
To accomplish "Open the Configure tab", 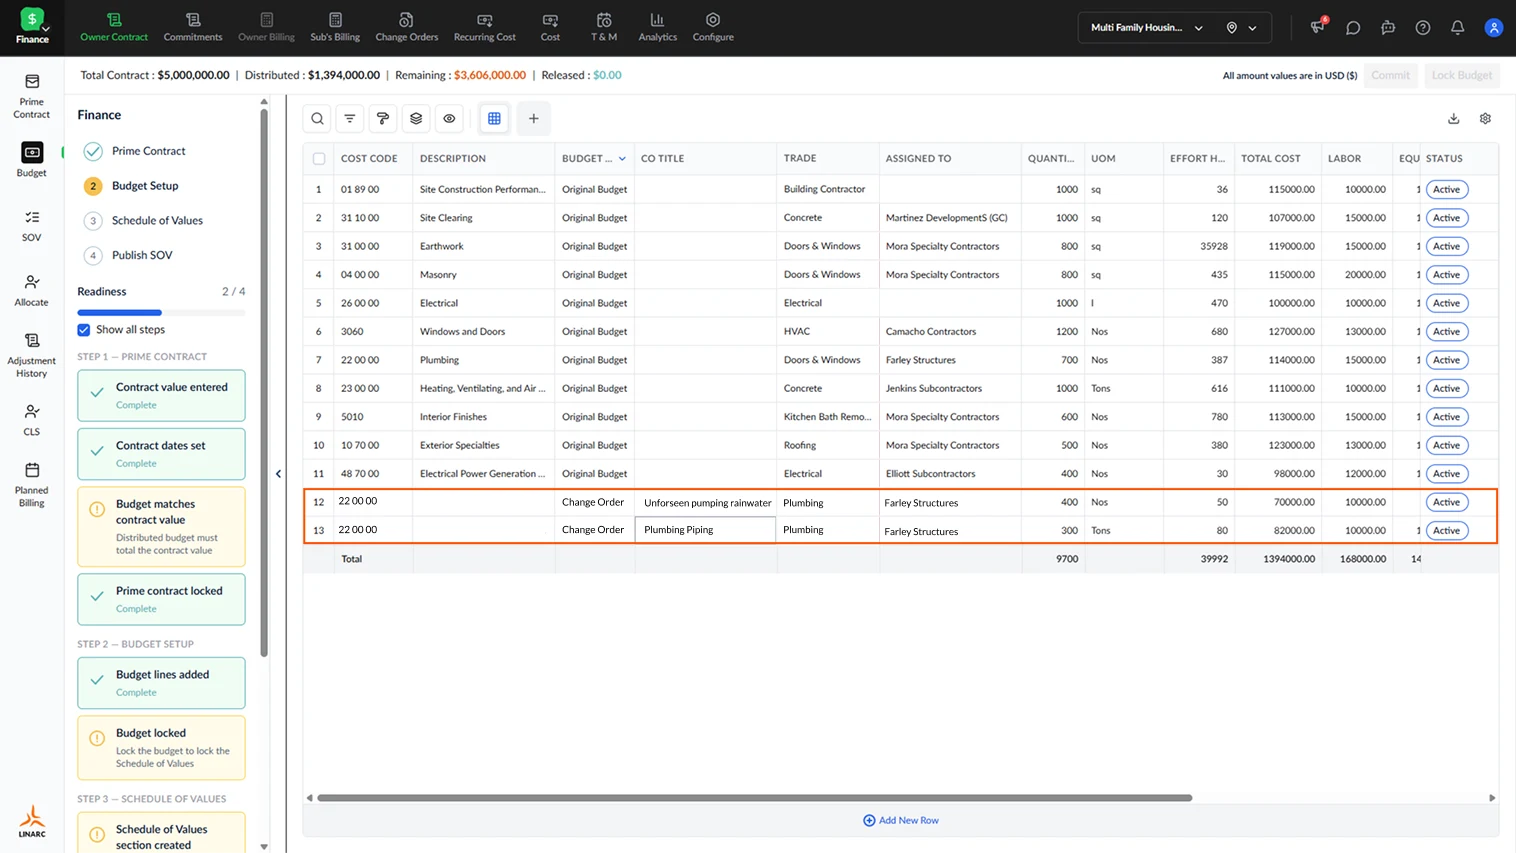I will 713,27.
